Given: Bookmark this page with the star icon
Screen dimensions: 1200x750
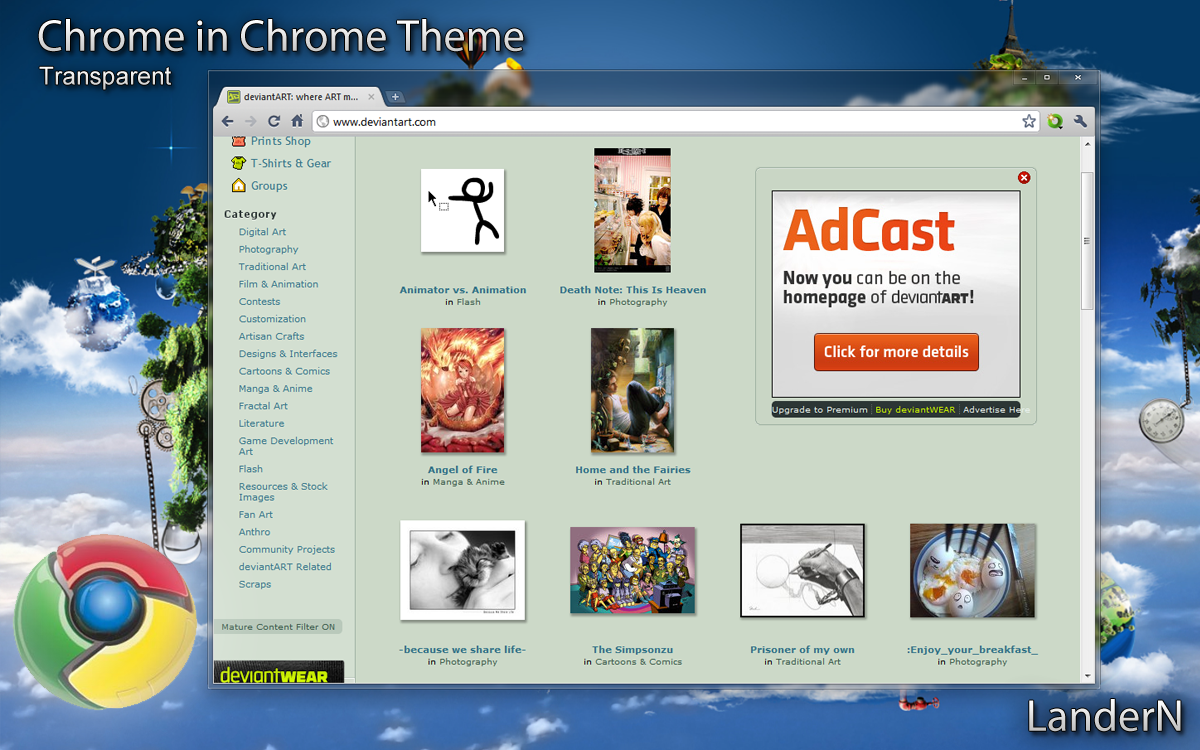Looking at the screenshot, I should tap(1029, 121).
